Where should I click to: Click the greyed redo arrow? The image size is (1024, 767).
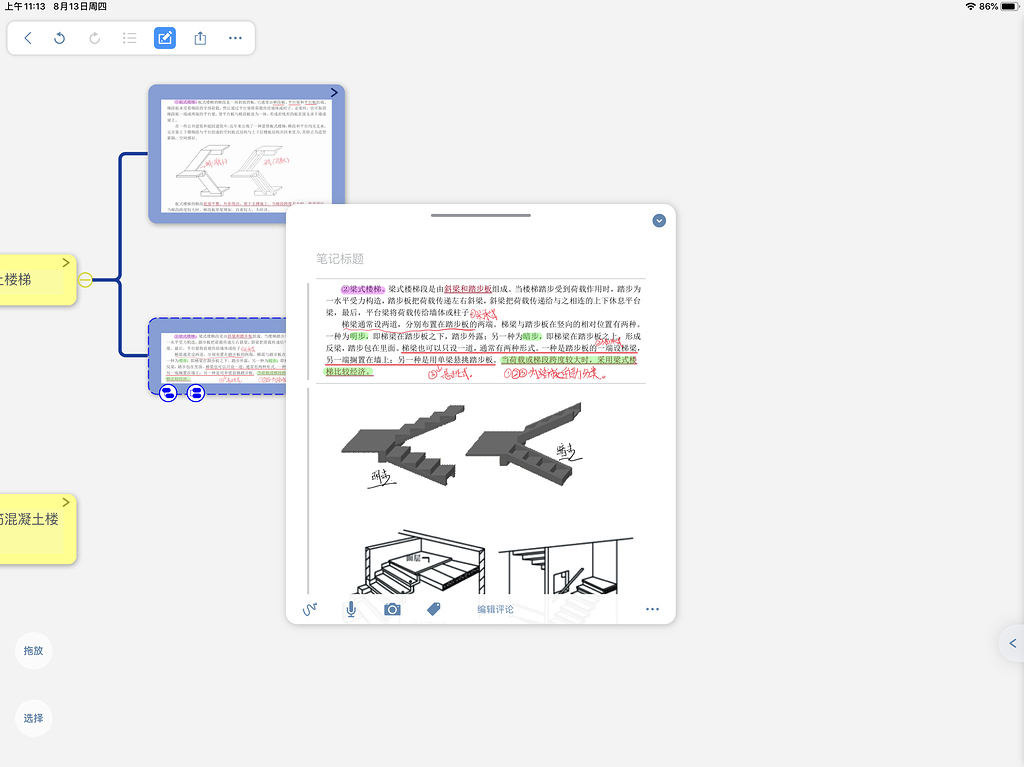point(95,38)
